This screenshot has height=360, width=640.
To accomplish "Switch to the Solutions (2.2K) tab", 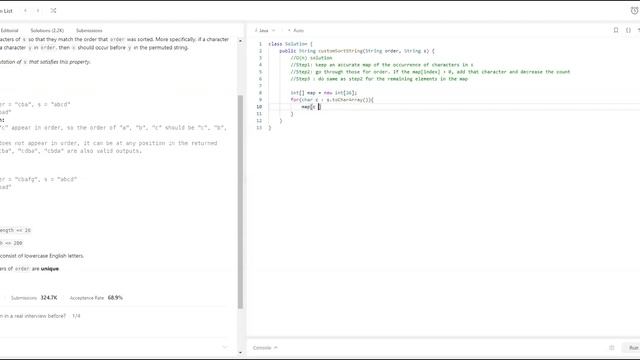I will (47, 31).
